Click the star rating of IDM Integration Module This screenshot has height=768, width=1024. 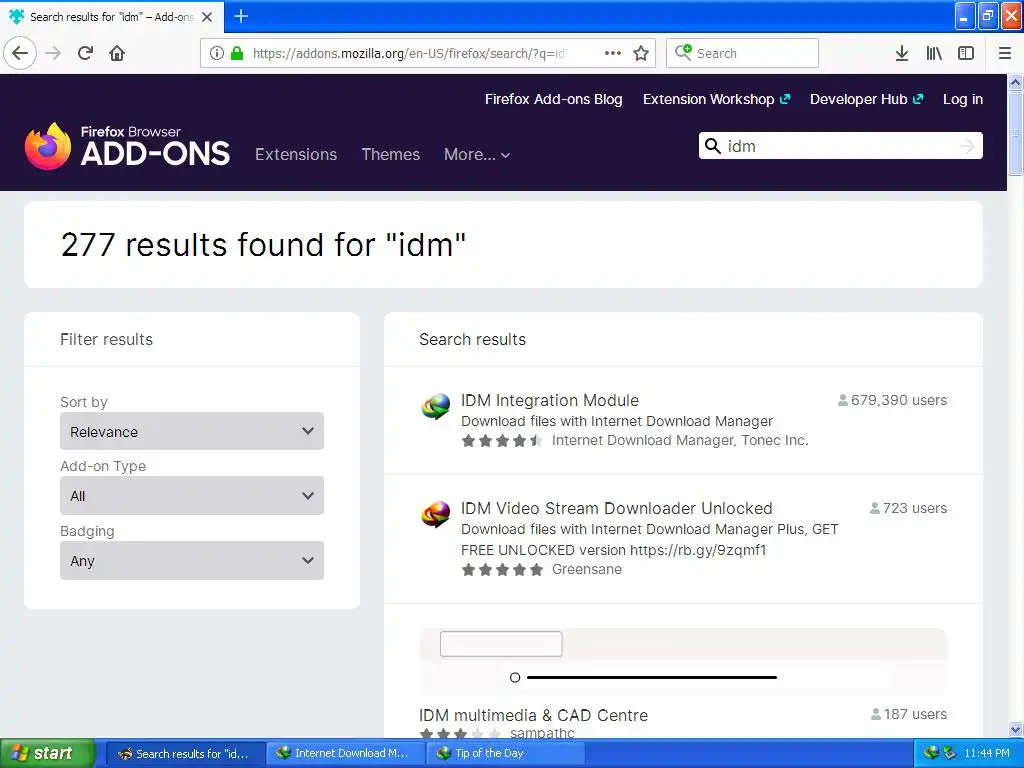click(502, 441)
